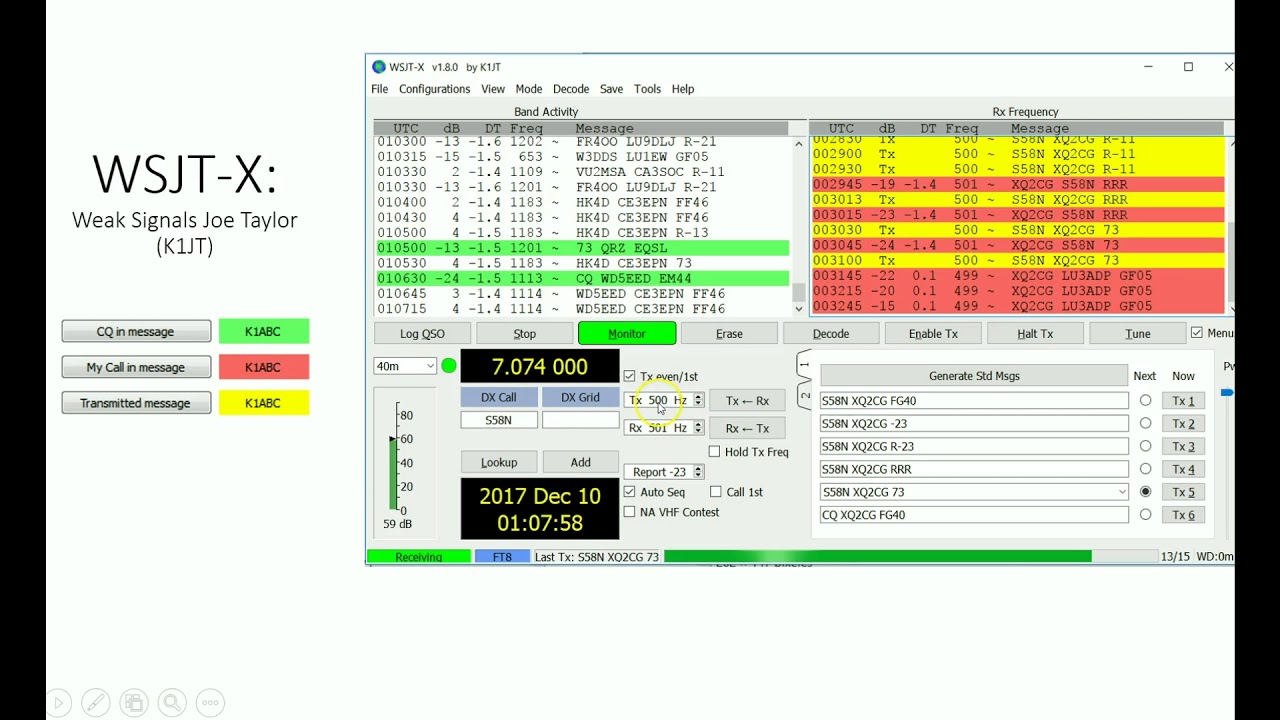Viewport: 1280px width, 720px height.
Task: Enable the NA VHF Contest checkbox
Action: coord(629,512)
